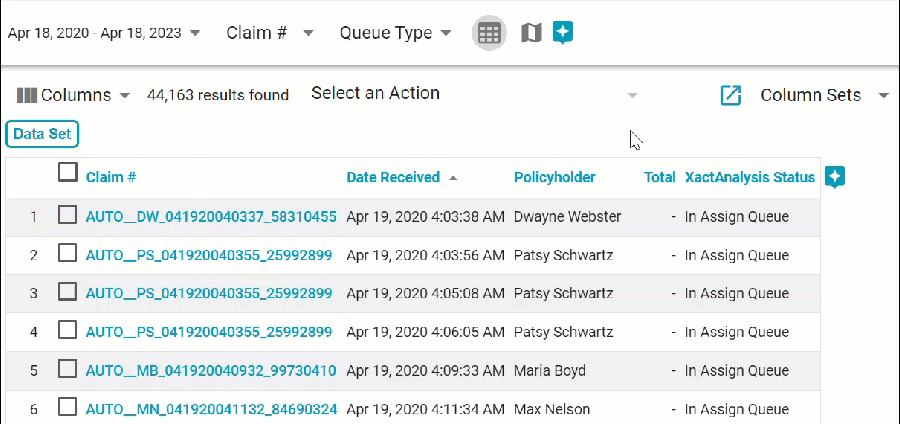Open the pop-out external window icon

[731, 95]
